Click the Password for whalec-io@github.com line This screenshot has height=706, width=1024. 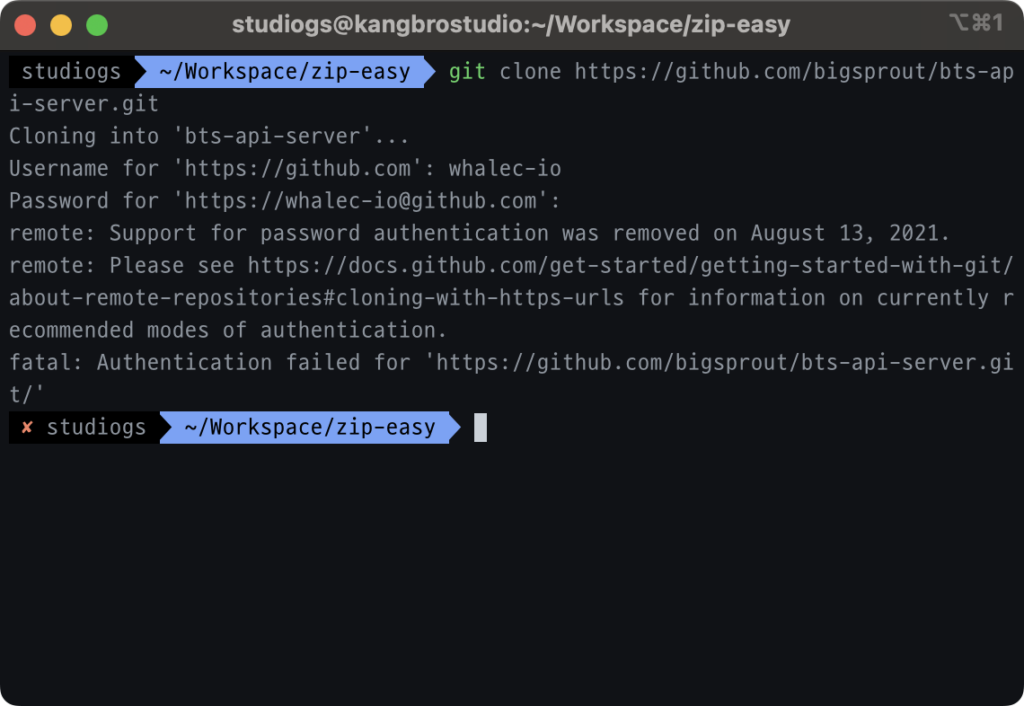285,201
